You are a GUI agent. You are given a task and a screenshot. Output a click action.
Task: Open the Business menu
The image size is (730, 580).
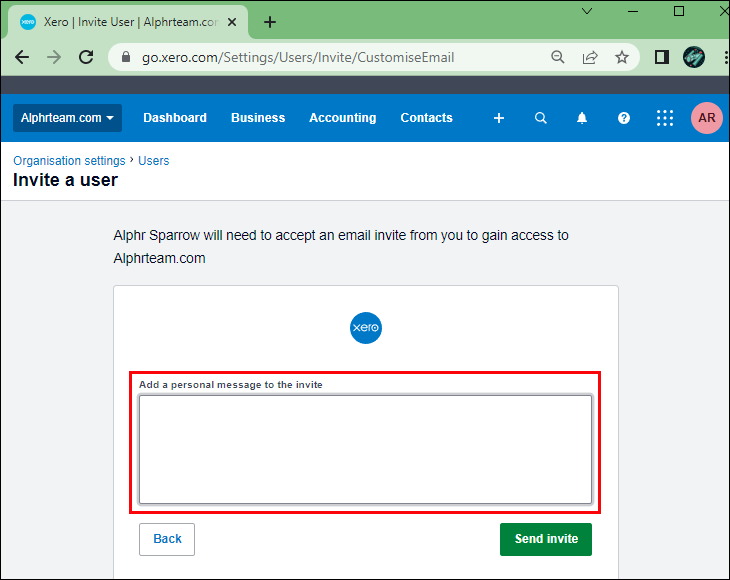(x=258, y=118)
